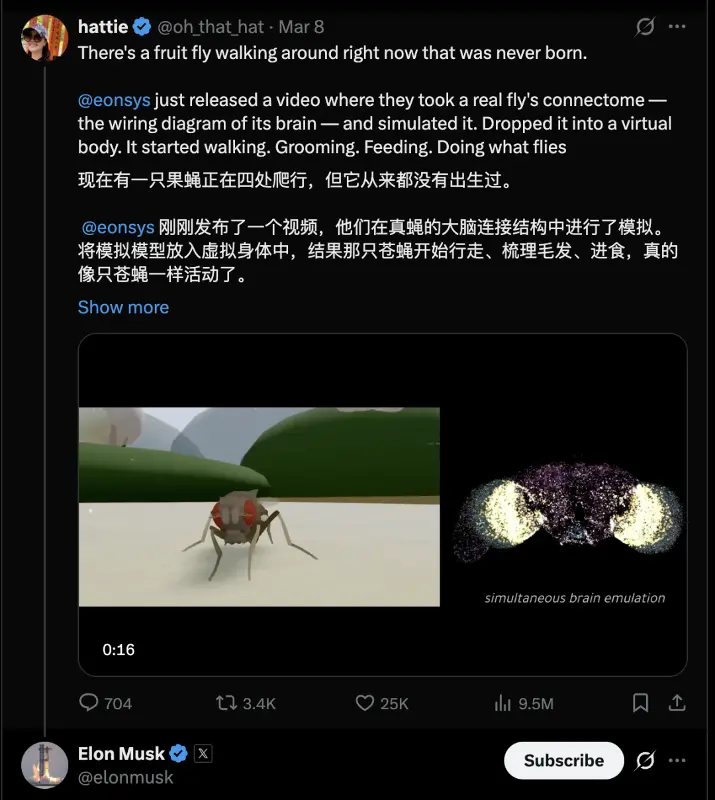Expand tweet text with Show more
This screenshot has height=800, width=715.
coord(124,307)
